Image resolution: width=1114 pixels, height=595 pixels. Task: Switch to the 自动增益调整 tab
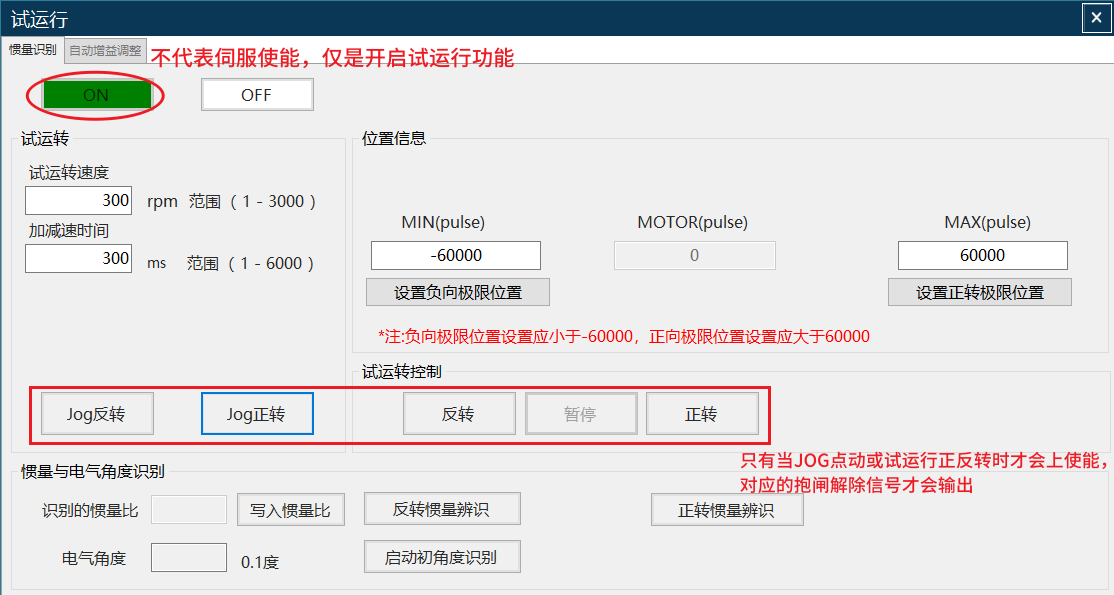[105, 50]
